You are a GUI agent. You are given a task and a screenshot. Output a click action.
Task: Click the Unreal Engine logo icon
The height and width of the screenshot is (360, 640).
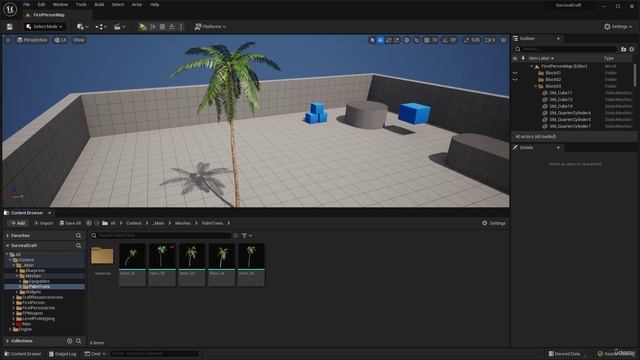pos(10,9)
